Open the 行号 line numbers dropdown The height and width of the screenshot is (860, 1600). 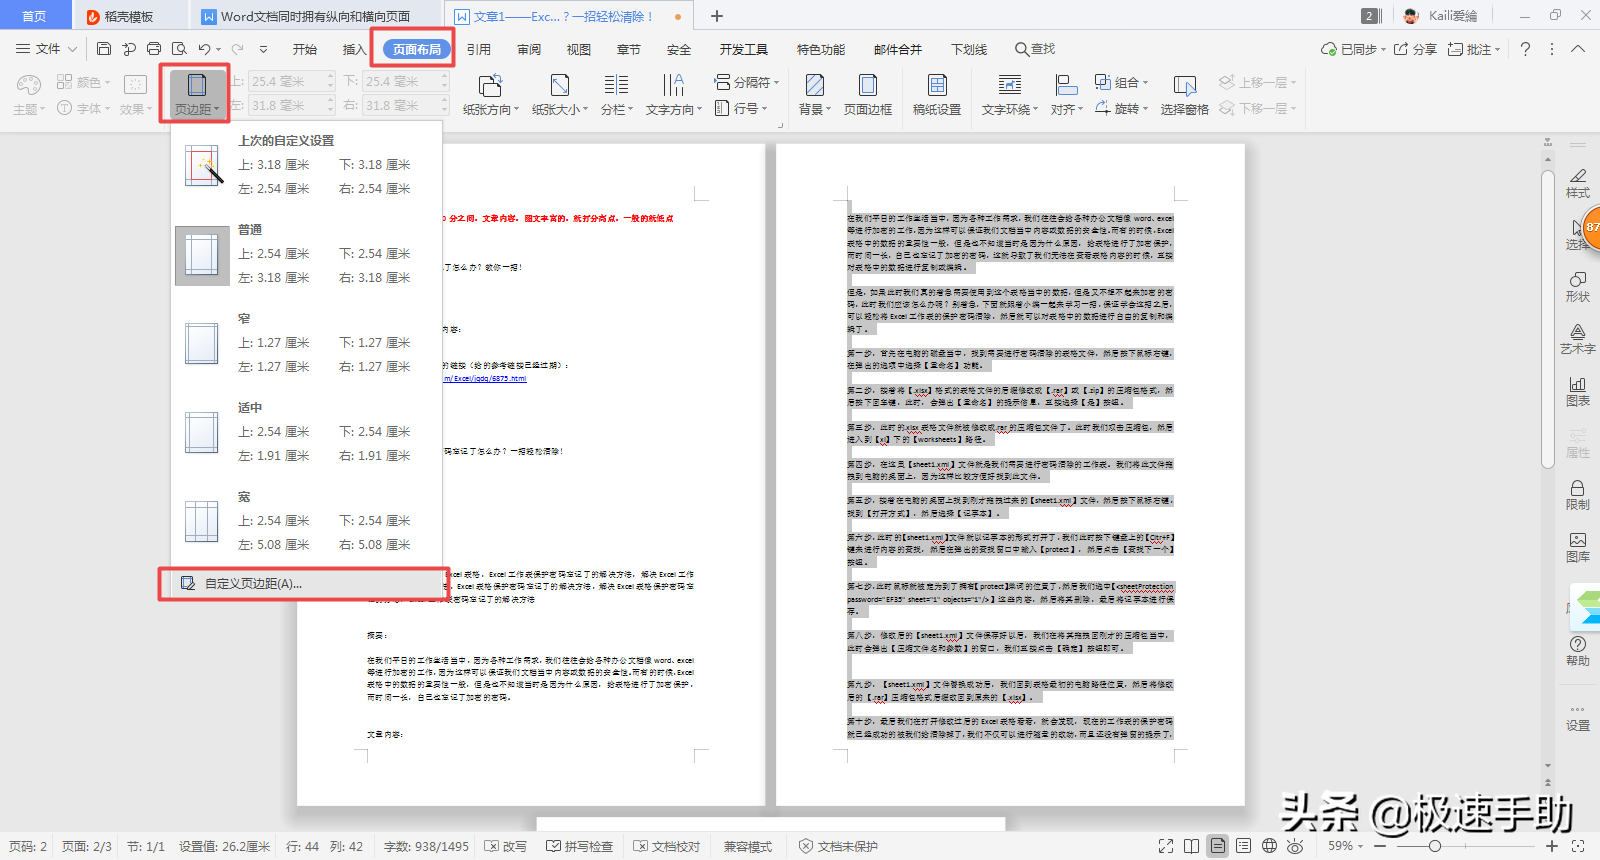click(x=741, y=108)
